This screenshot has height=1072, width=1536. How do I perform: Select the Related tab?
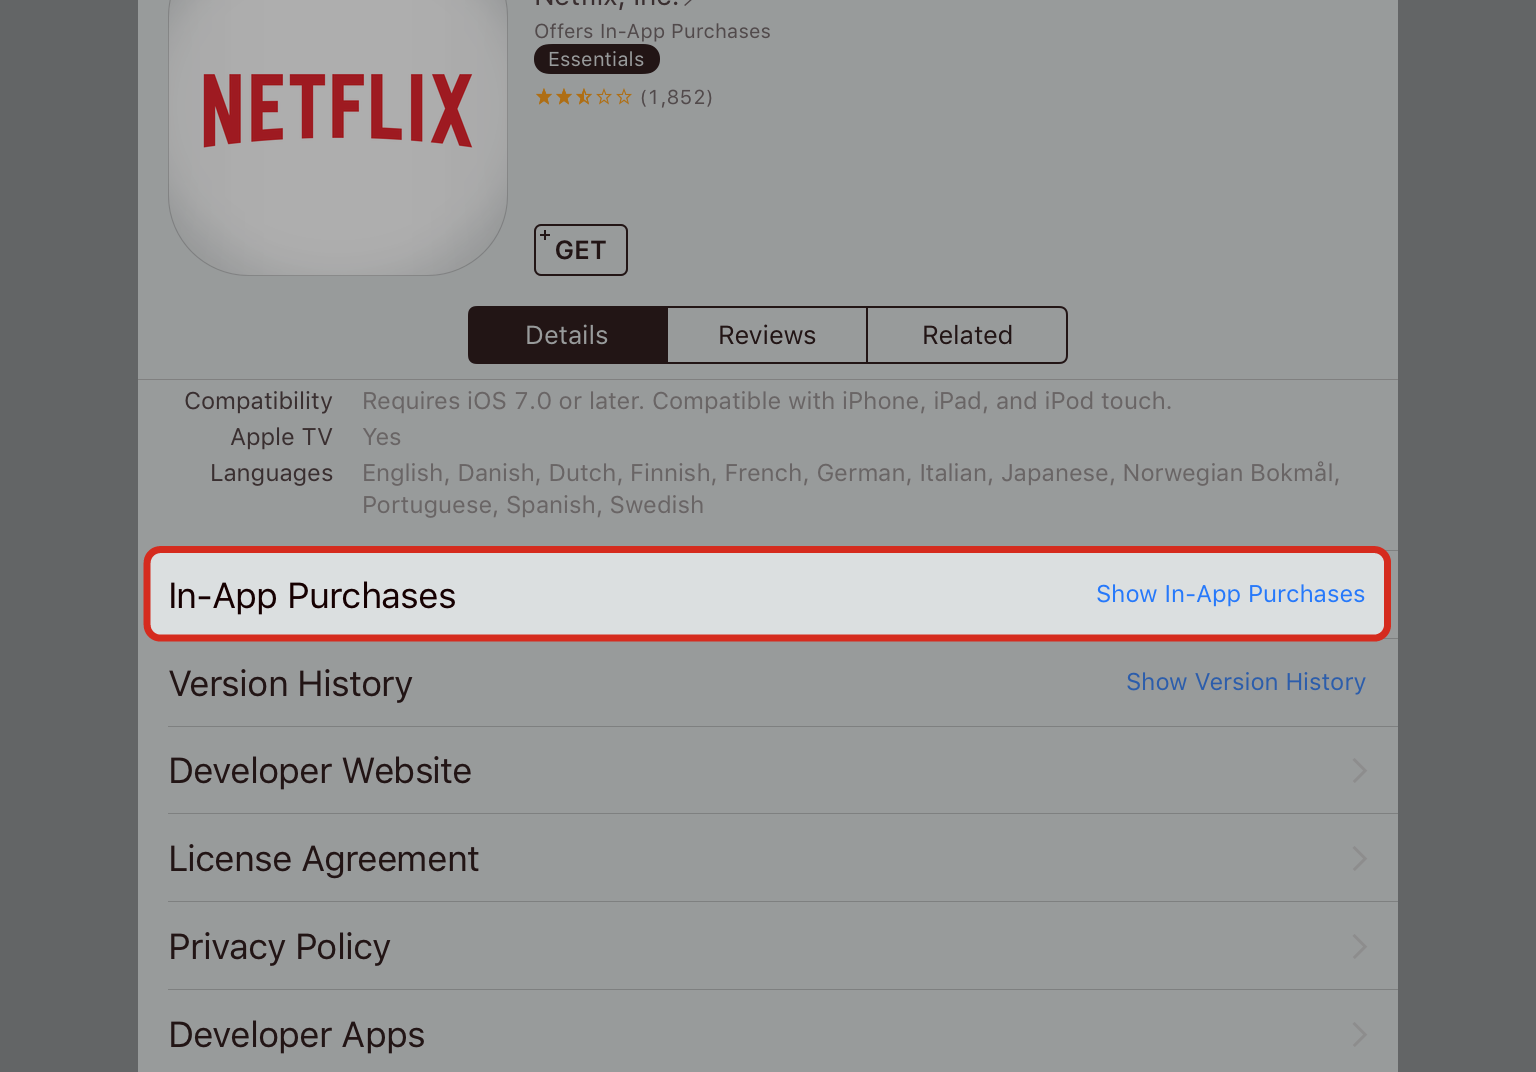coord(967,335)
